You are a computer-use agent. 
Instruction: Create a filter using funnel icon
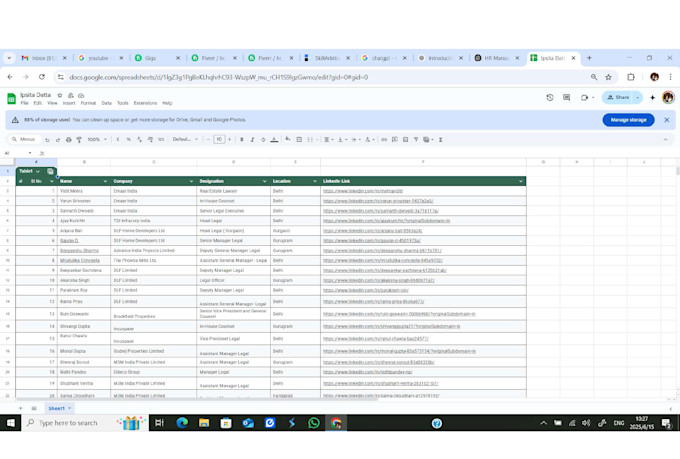[416, 140]
